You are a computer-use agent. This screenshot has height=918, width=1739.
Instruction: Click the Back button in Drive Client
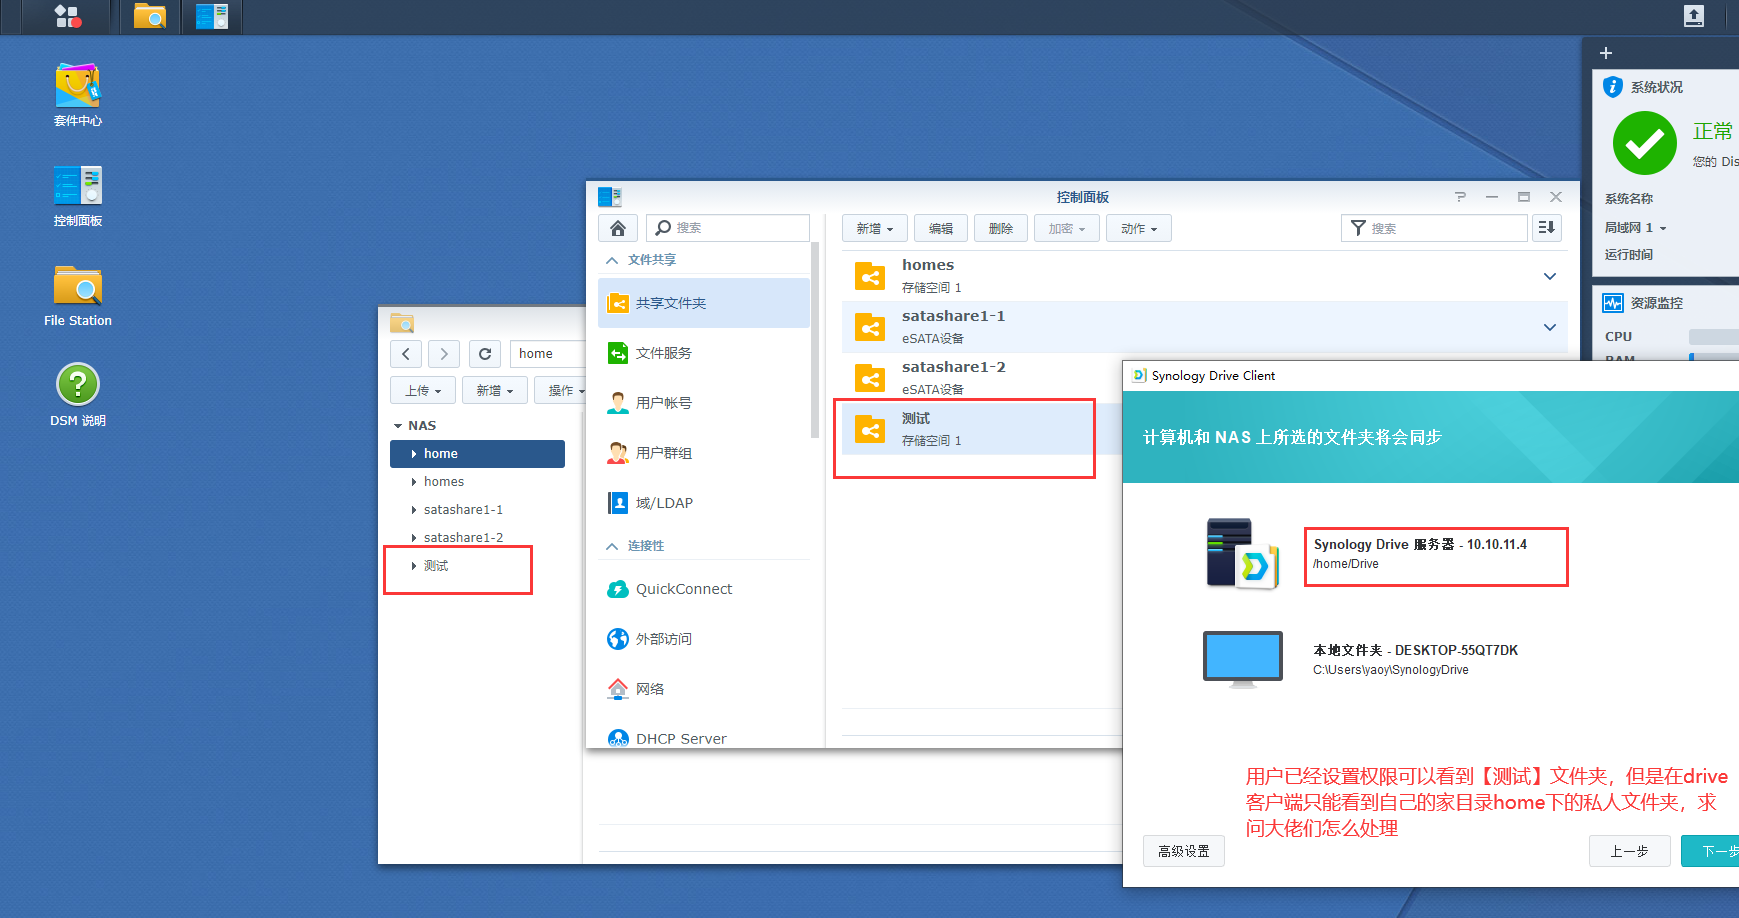[x=1630, y=851]
